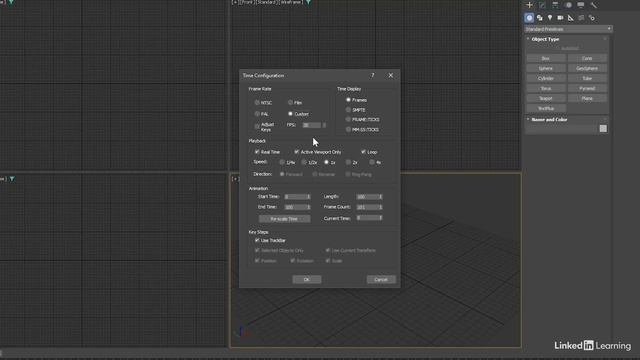
Task: Click the Re-scale Time button
Action: [x=284, y=219]
